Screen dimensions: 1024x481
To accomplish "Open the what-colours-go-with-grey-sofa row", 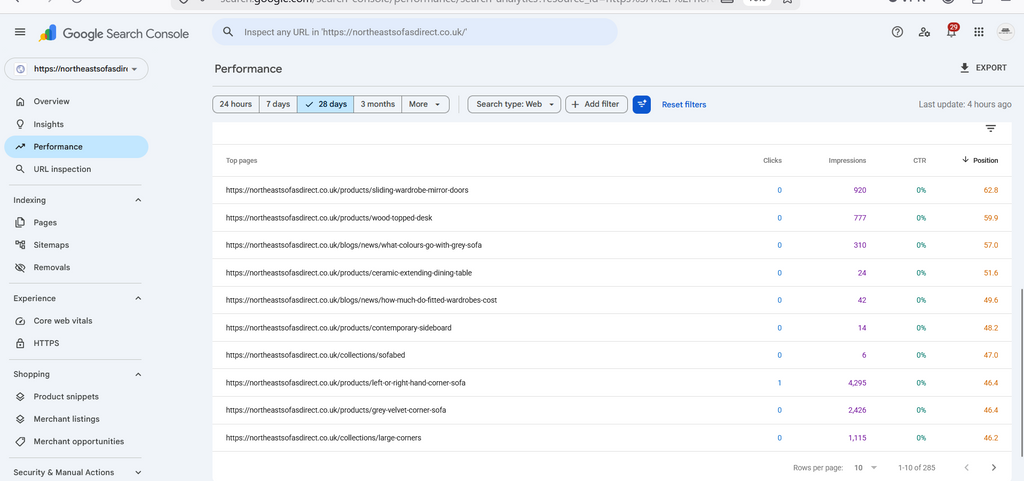I will [611, 245].
